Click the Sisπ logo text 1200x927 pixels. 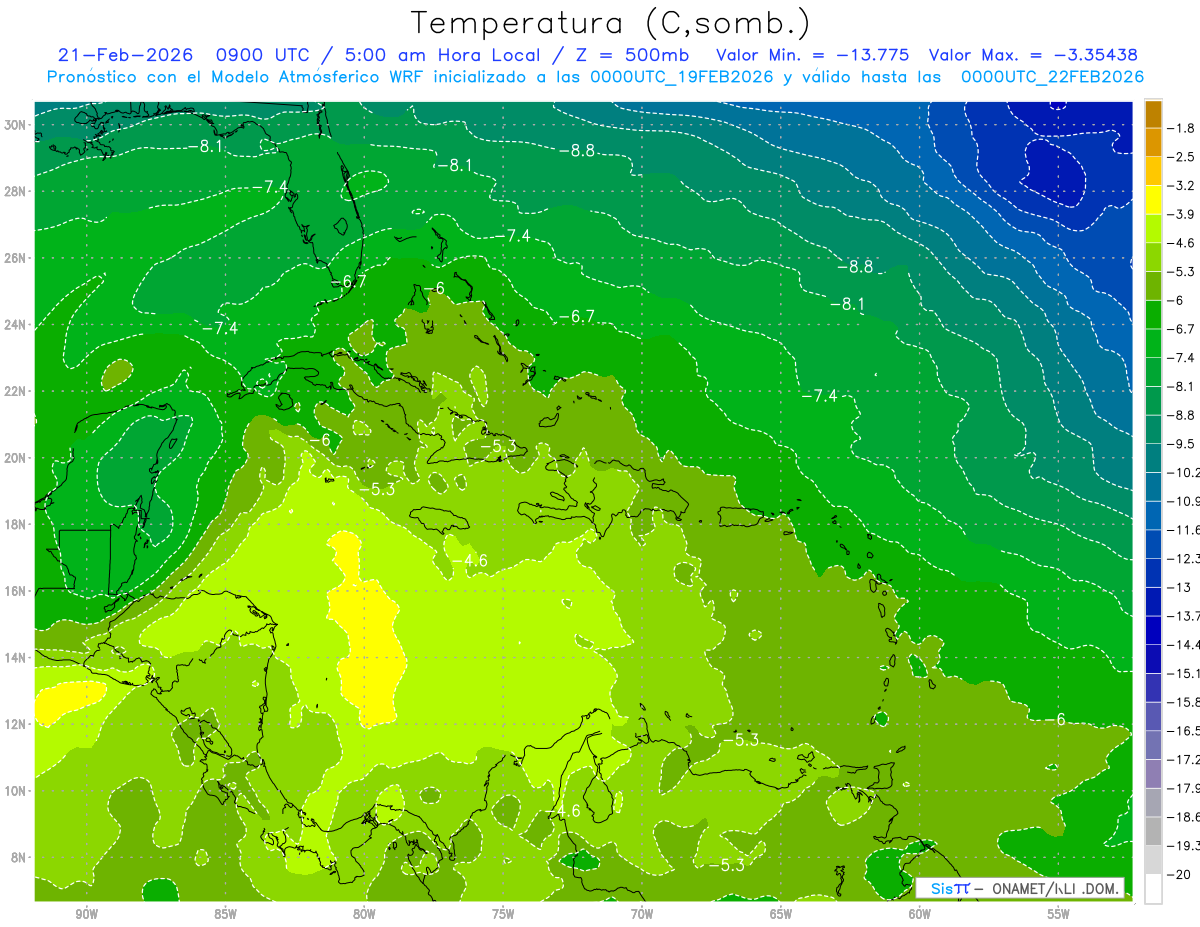949,888
